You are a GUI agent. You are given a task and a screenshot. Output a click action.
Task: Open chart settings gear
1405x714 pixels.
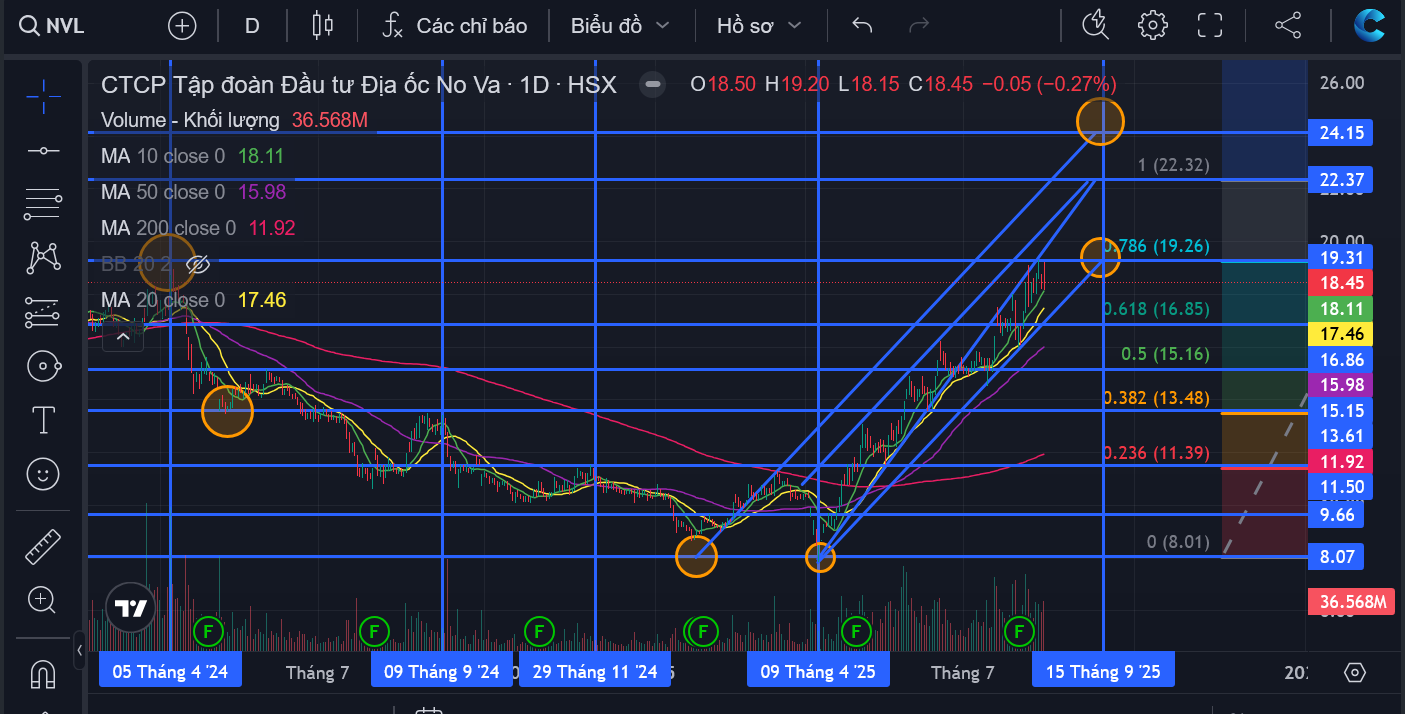(1153, 26)
